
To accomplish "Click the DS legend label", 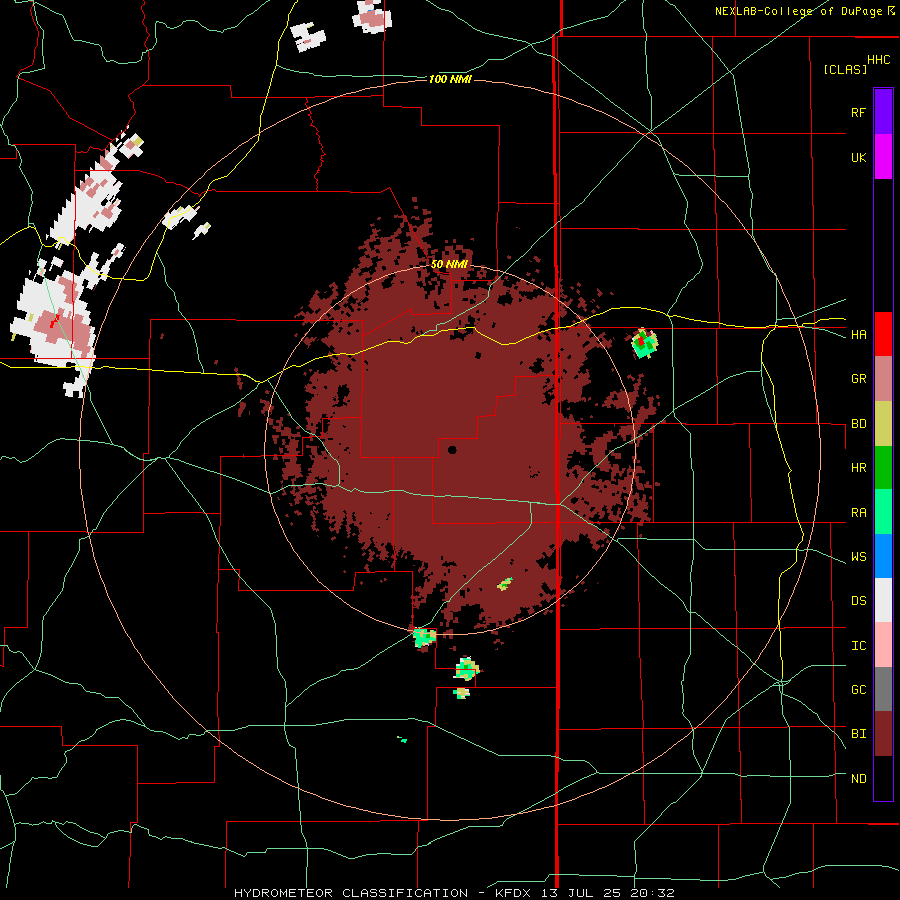I will point(859,601).
